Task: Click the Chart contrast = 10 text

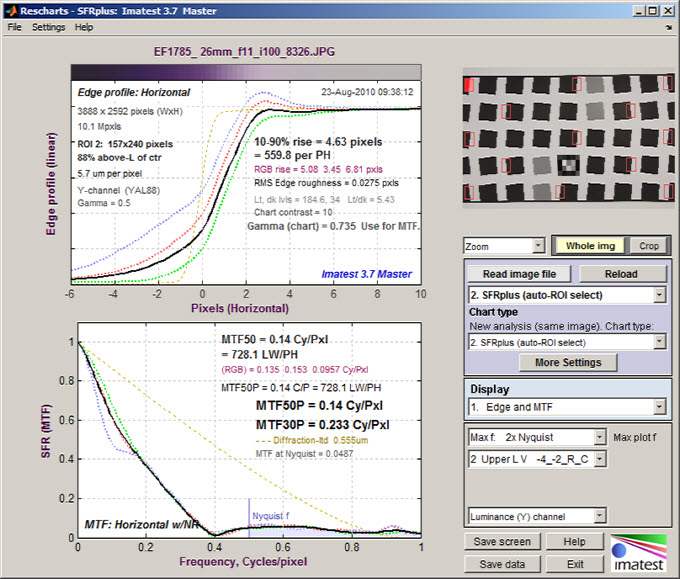Action: [293, 212]
